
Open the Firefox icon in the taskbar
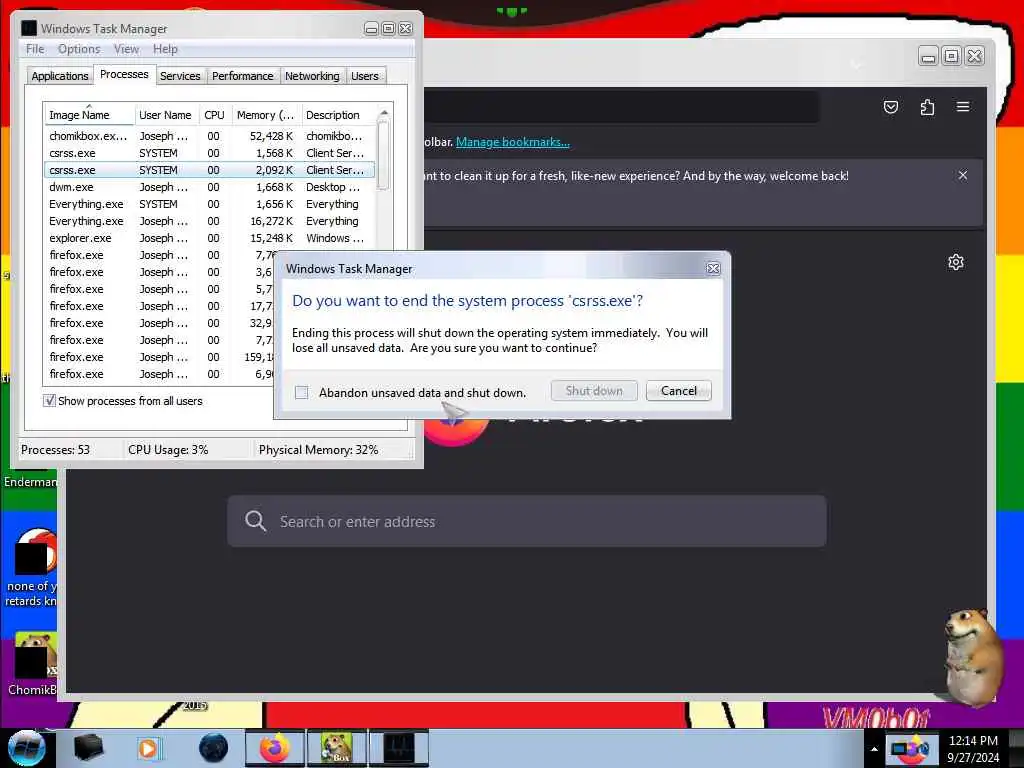tap(274, 748)
